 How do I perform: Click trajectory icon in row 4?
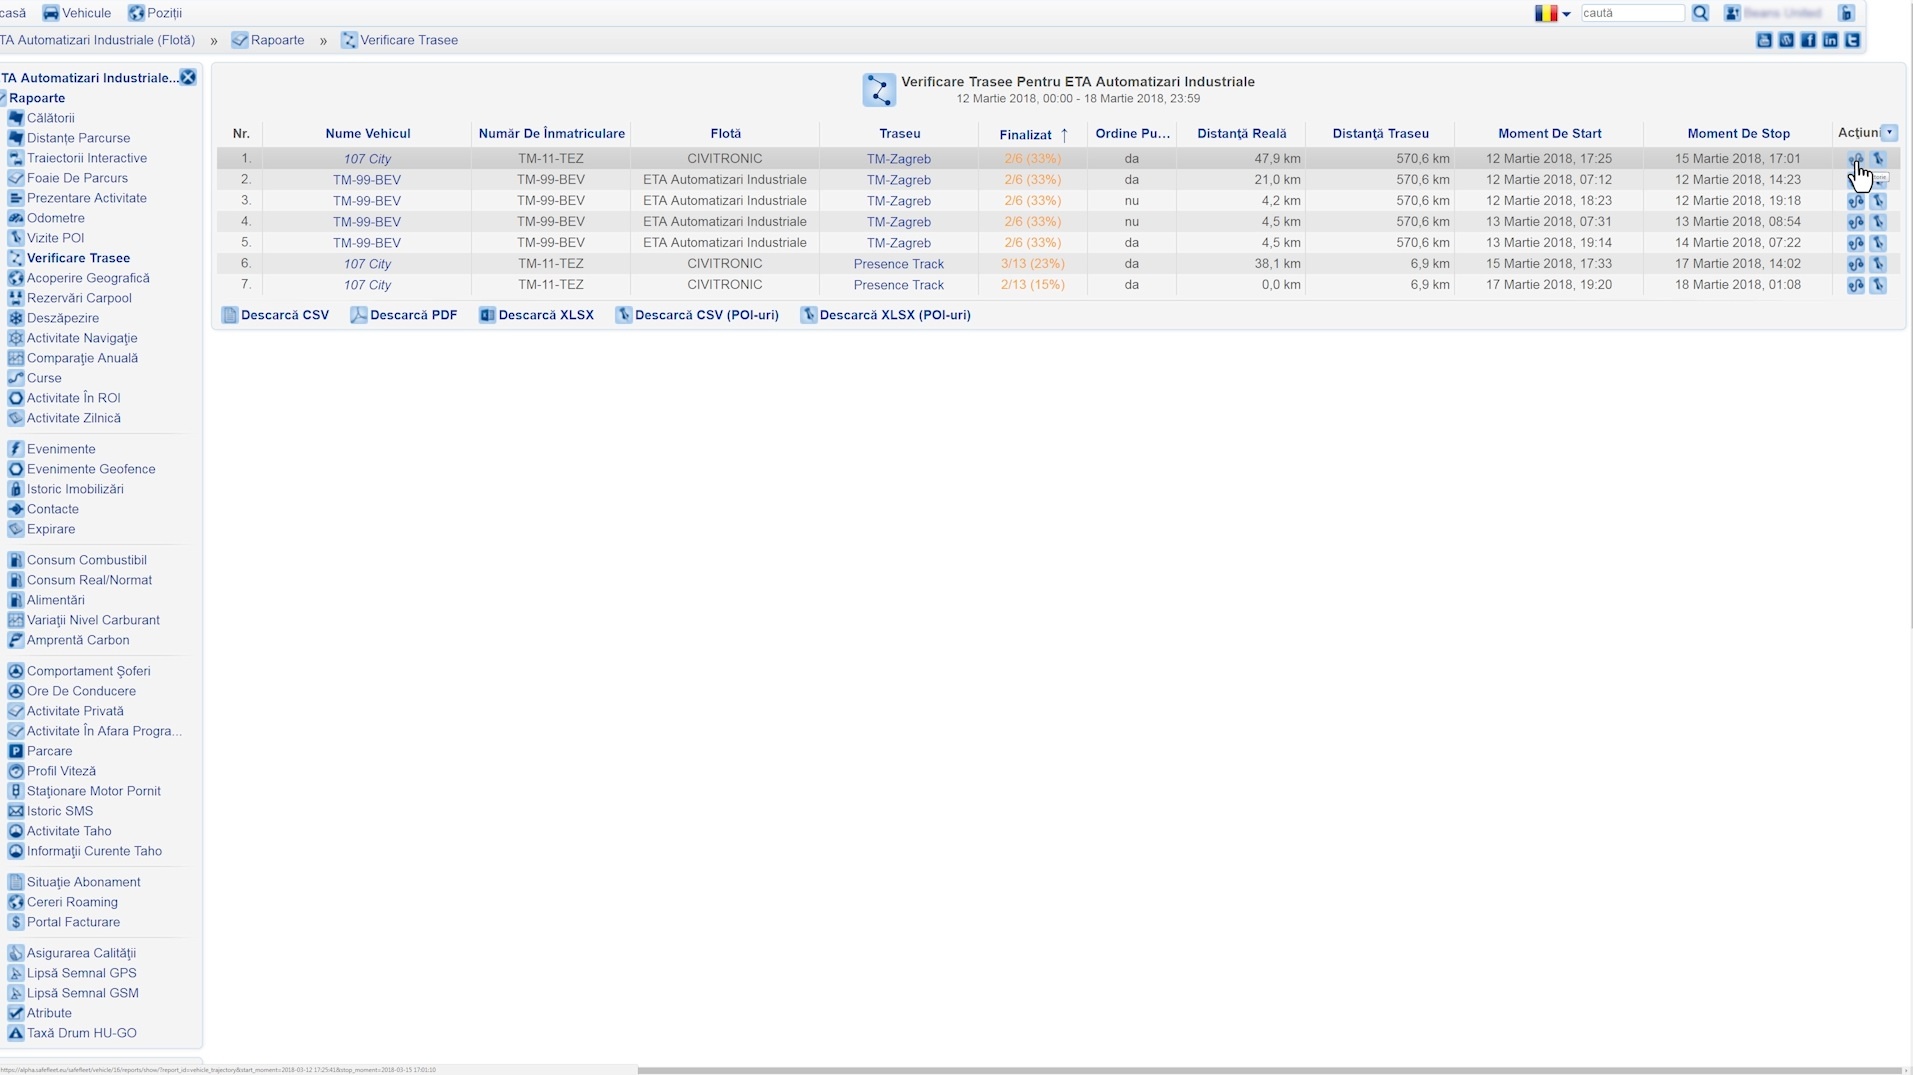(1855, 222)
